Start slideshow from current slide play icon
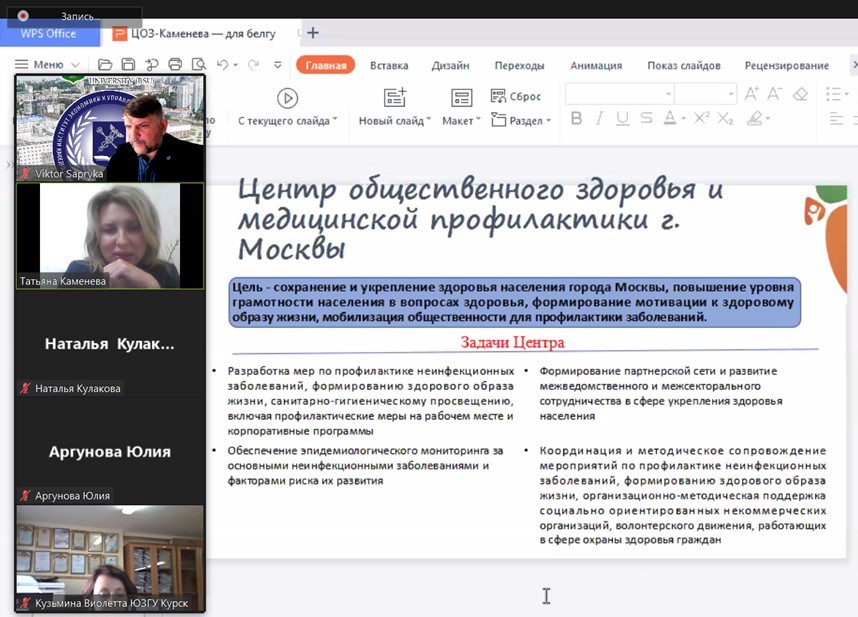This screenshot has height=617, width=858. [287, 98]
